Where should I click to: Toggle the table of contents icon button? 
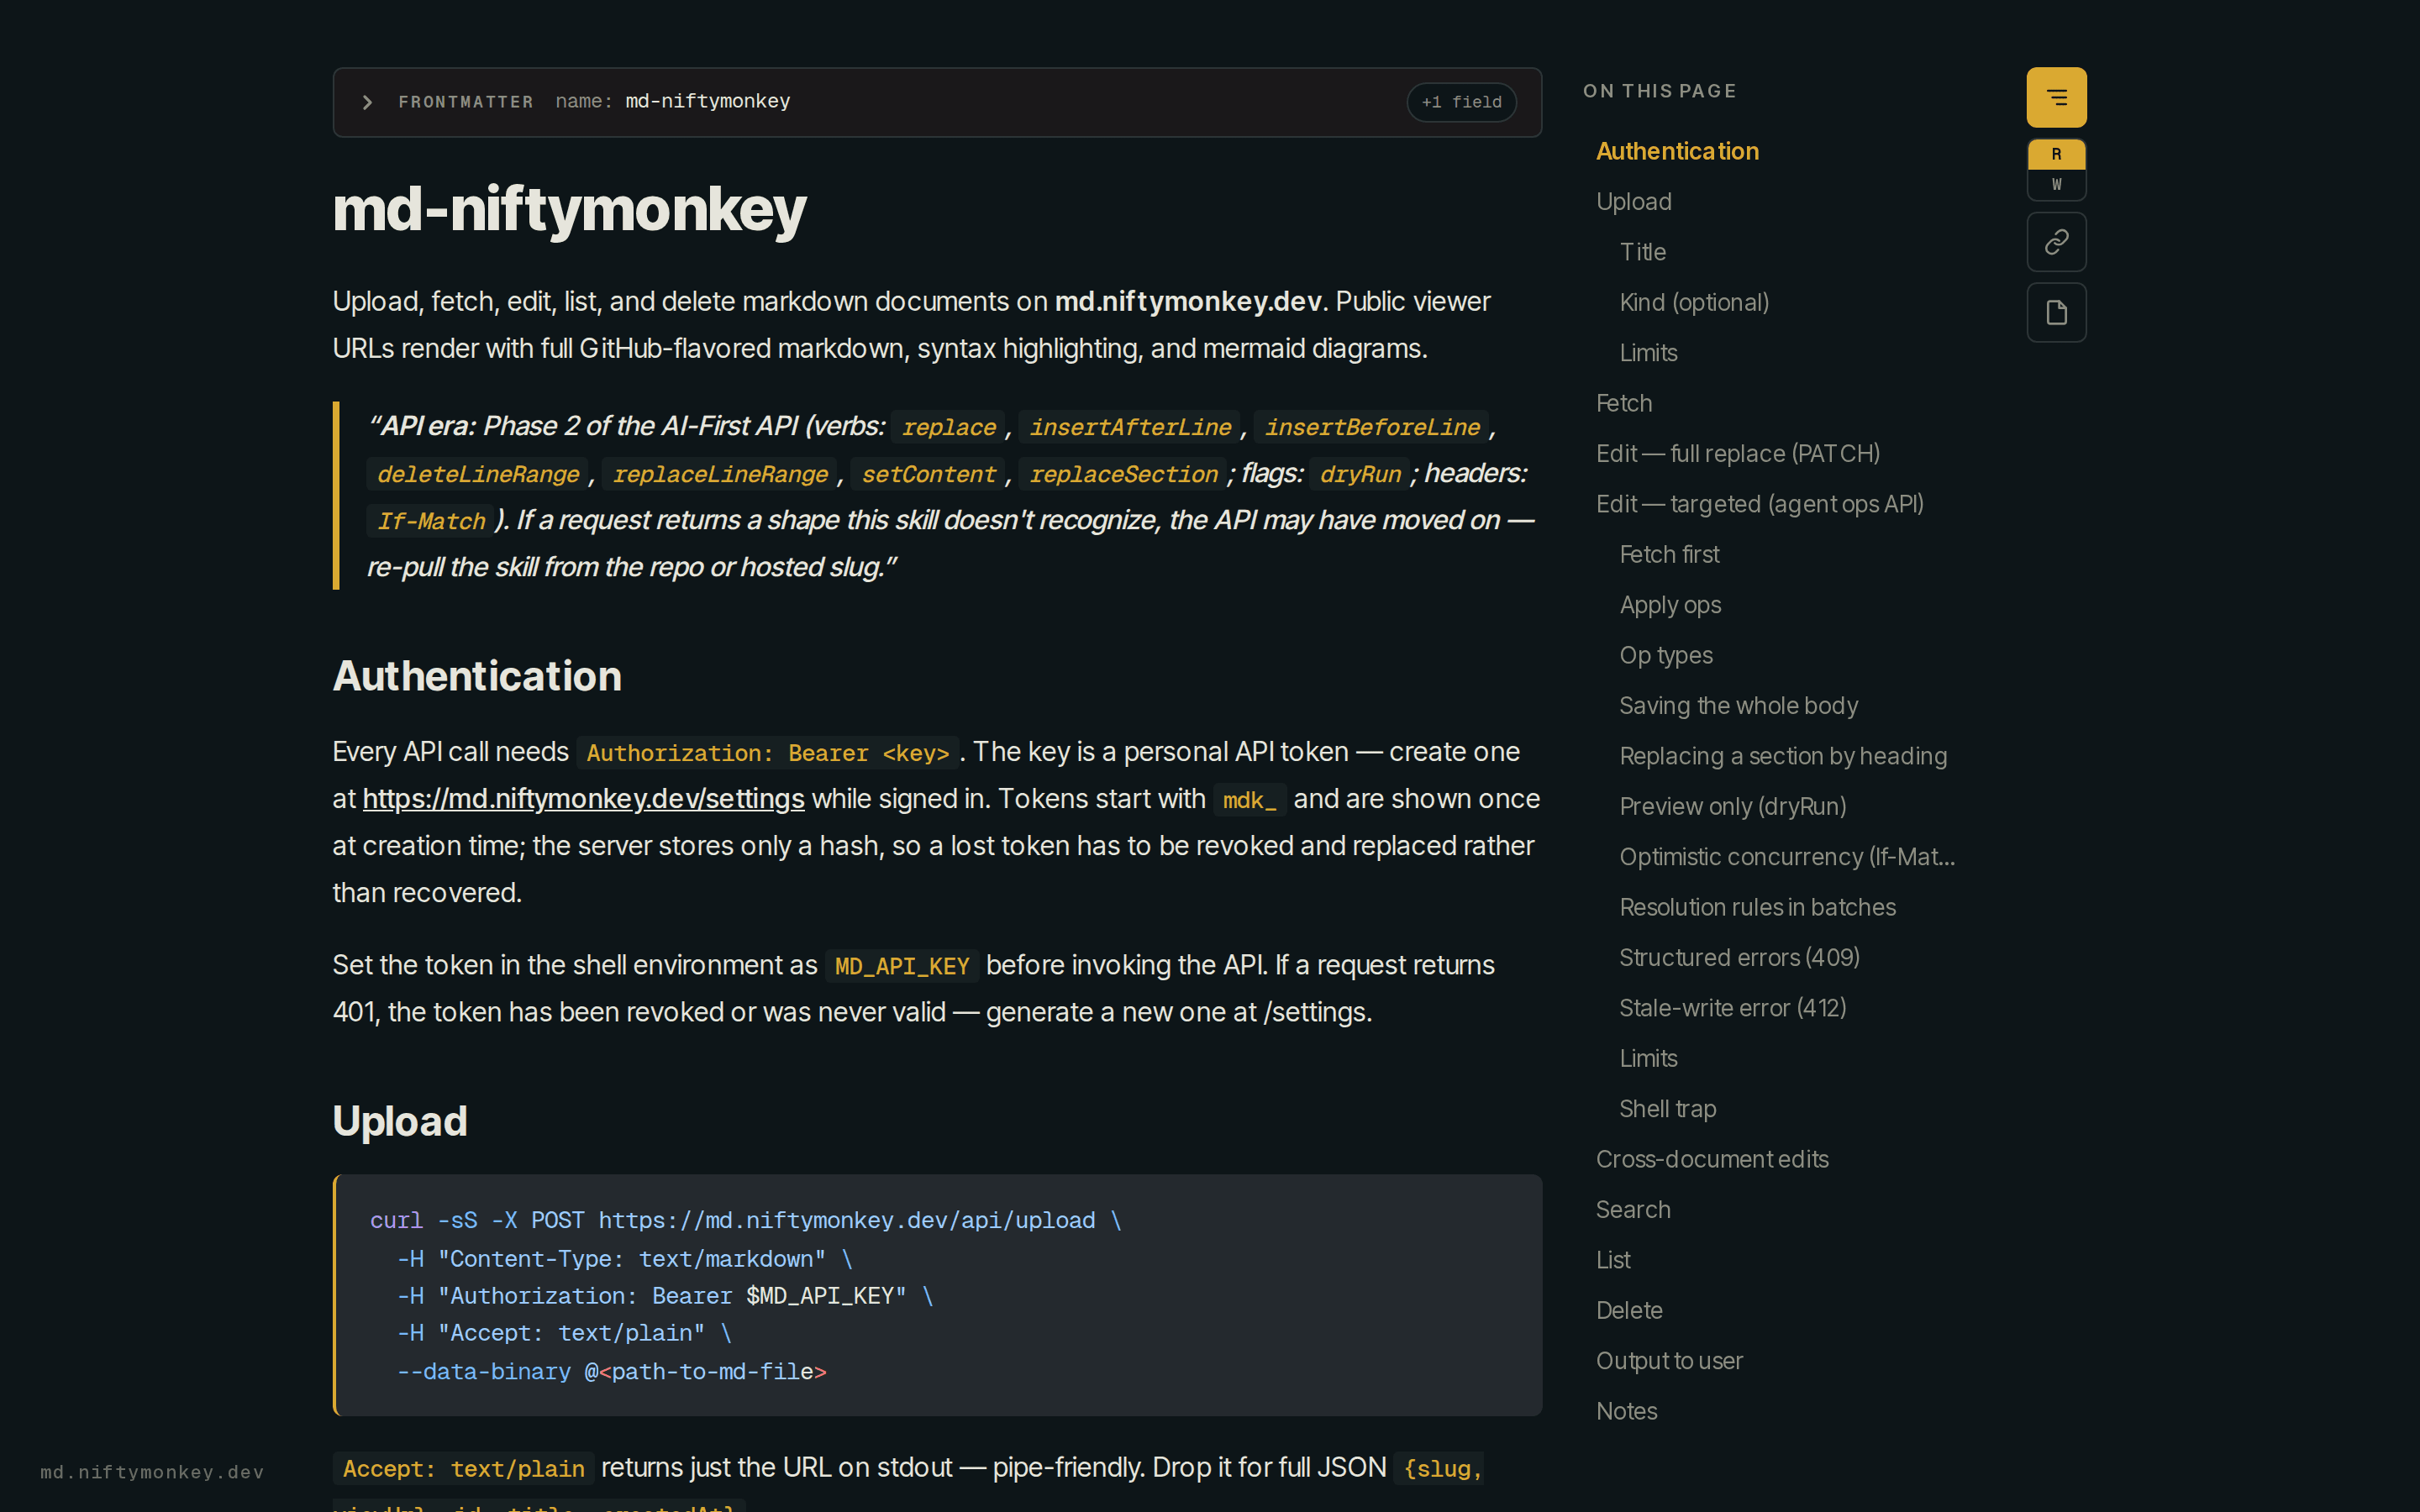2056,97
